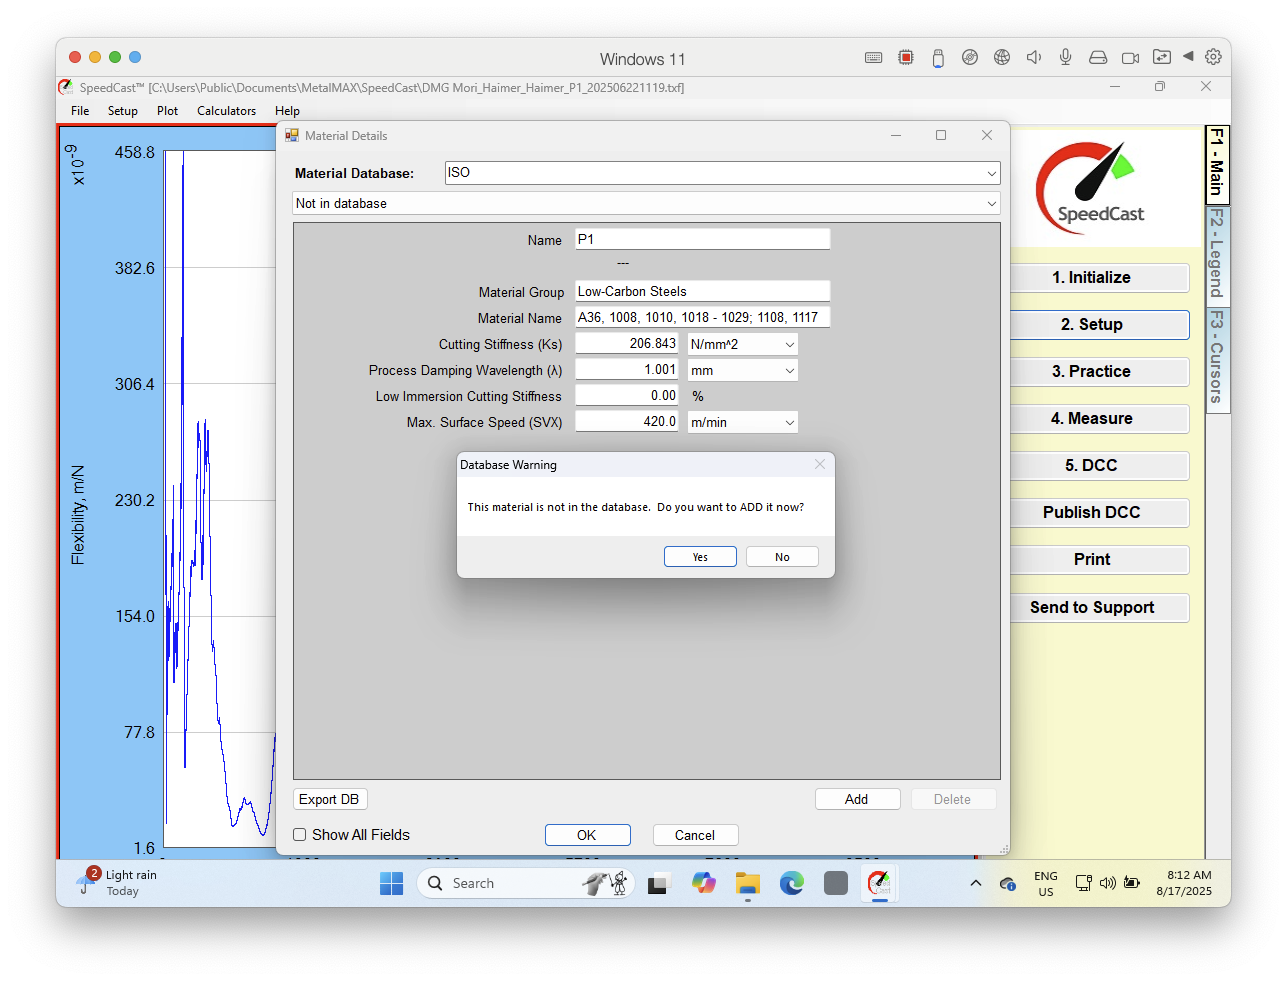Viewport: 1287px width, 981px height.
Task: Click the volume icon in the system tray
Action: coord(1108,883)
